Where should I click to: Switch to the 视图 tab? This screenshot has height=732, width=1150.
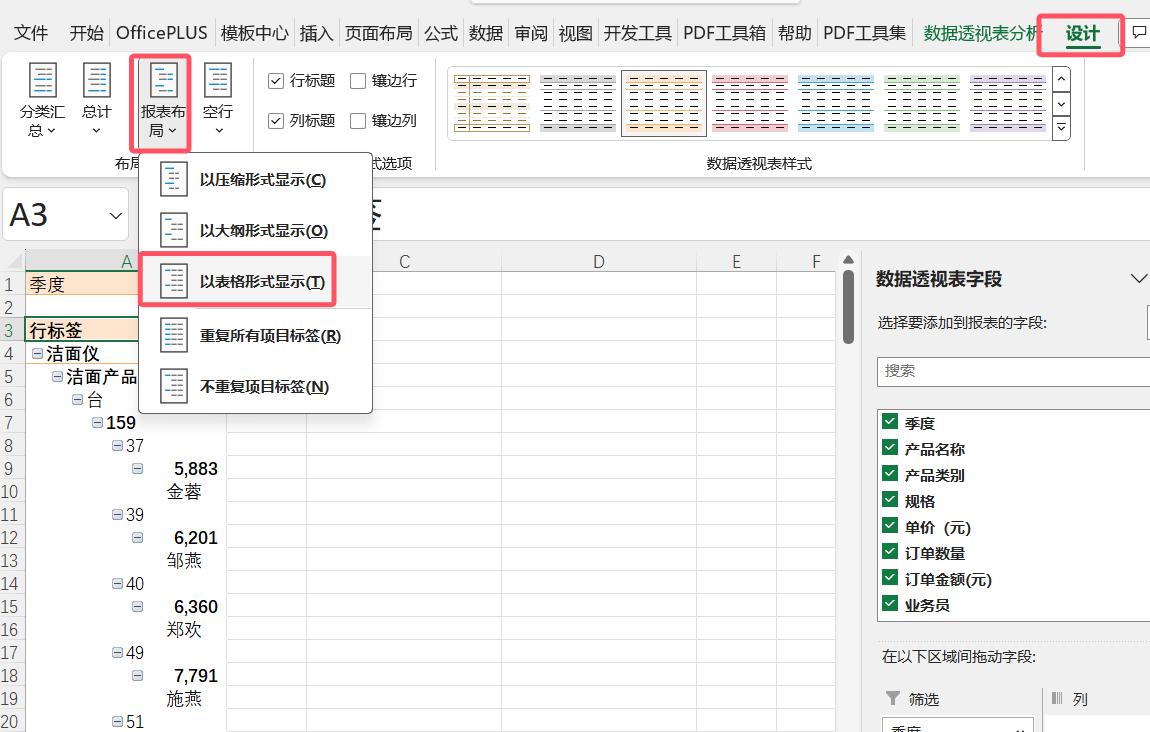pos(575,33)
